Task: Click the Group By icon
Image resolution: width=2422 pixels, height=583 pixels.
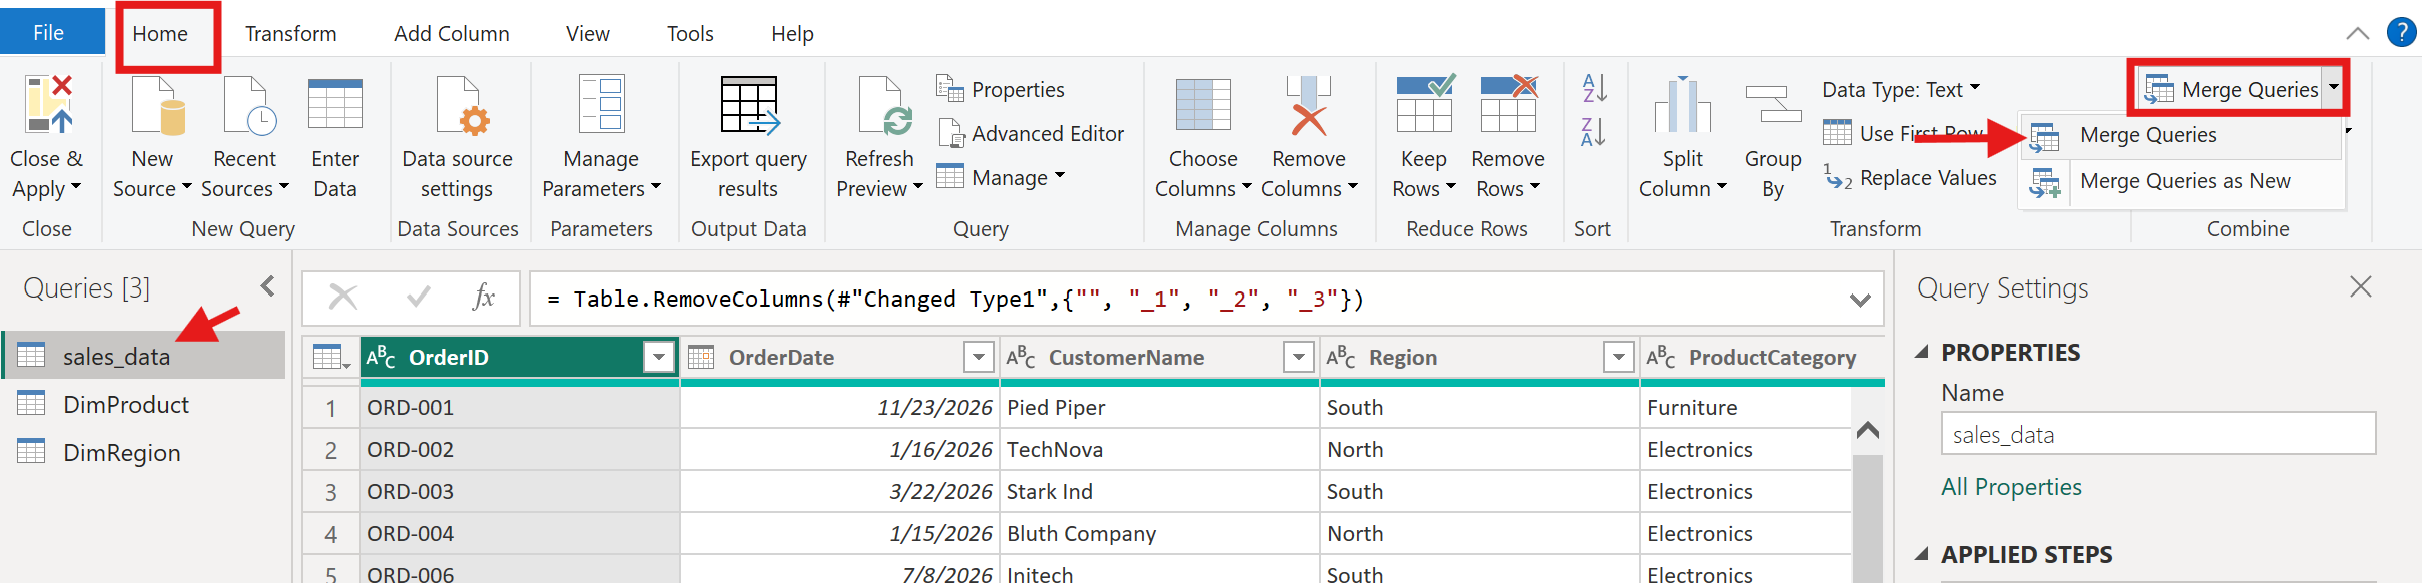Action: [1773, 104]
